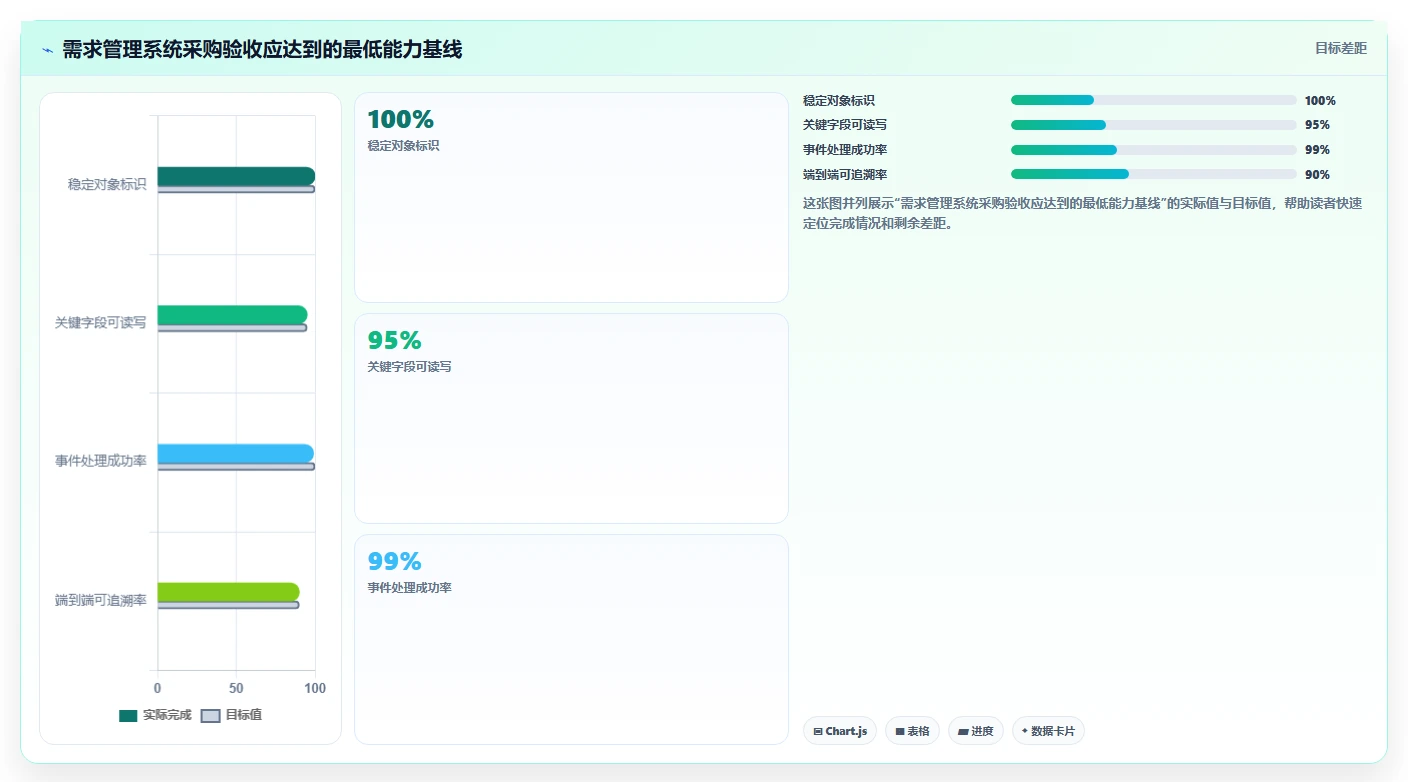Click the 进度 tag chip
The image size is (1408, 782).
(975, 731)
